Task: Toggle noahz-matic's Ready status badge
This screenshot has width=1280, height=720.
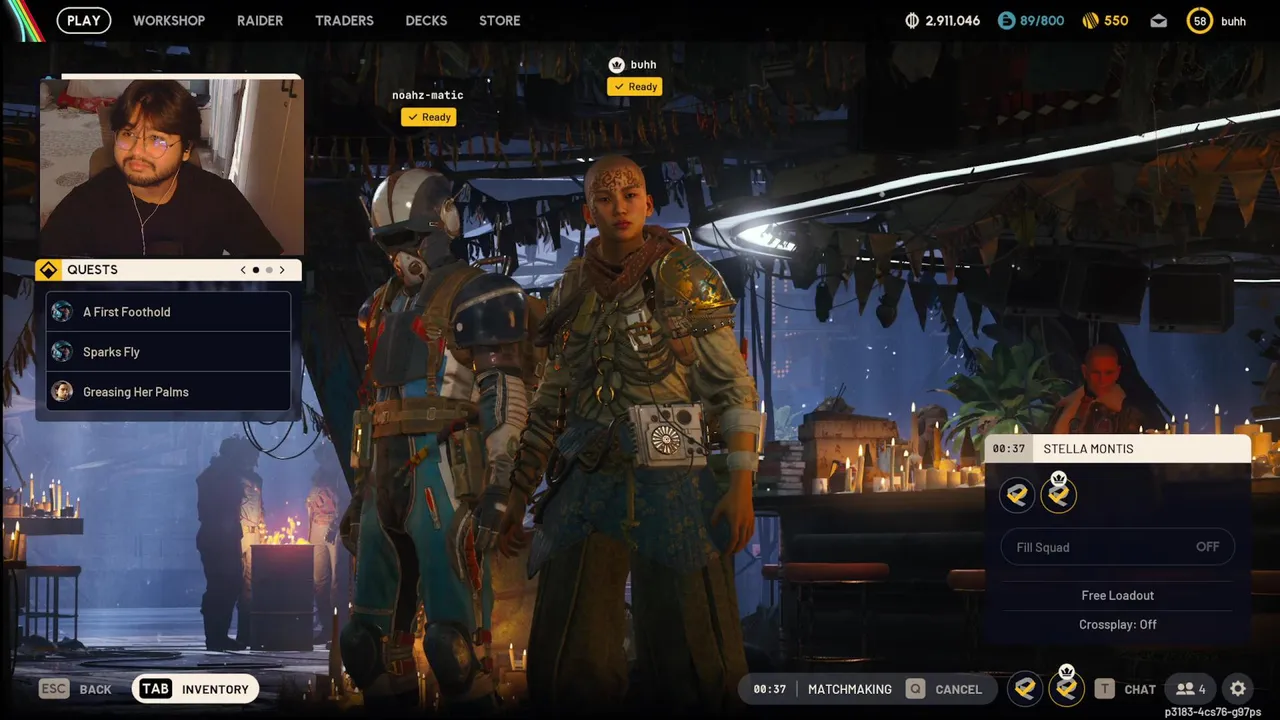Action: pos(428,117)
